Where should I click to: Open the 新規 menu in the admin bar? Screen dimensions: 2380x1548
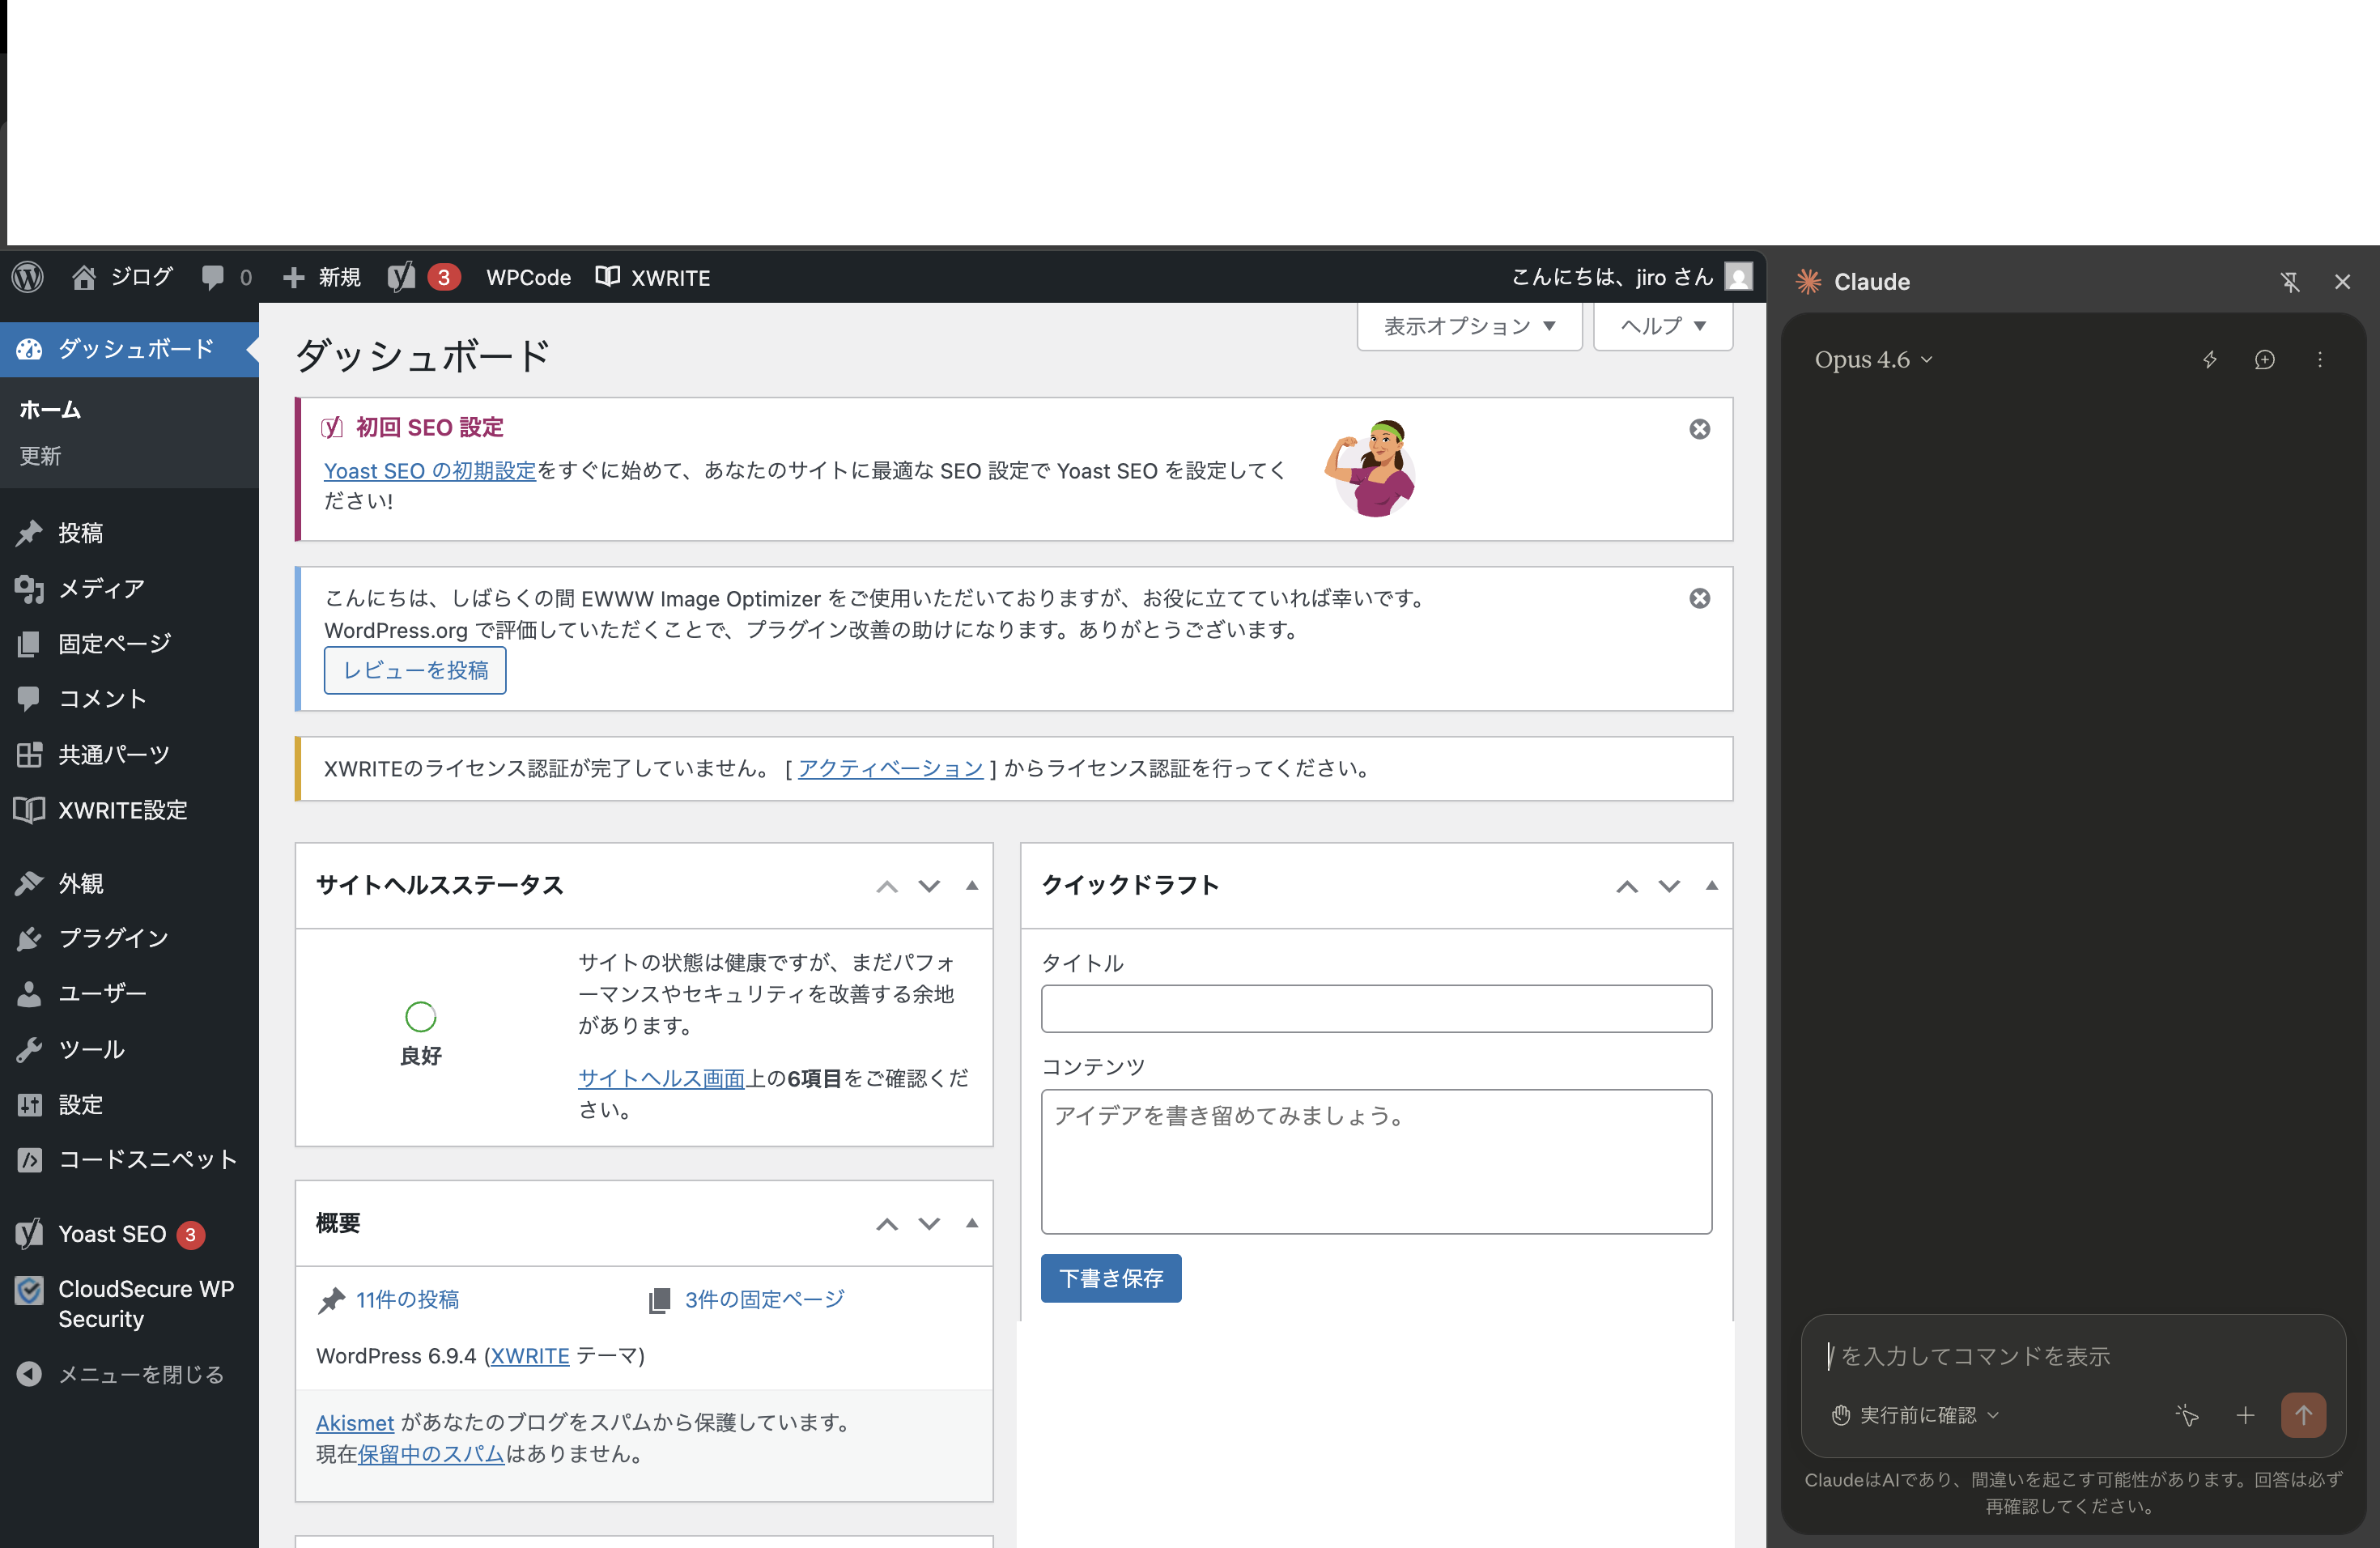coord(320,277)
